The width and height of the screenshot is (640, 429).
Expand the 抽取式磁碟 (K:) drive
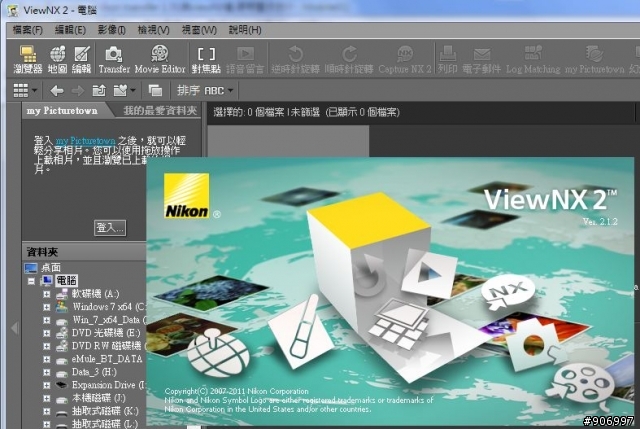[47, 412]
